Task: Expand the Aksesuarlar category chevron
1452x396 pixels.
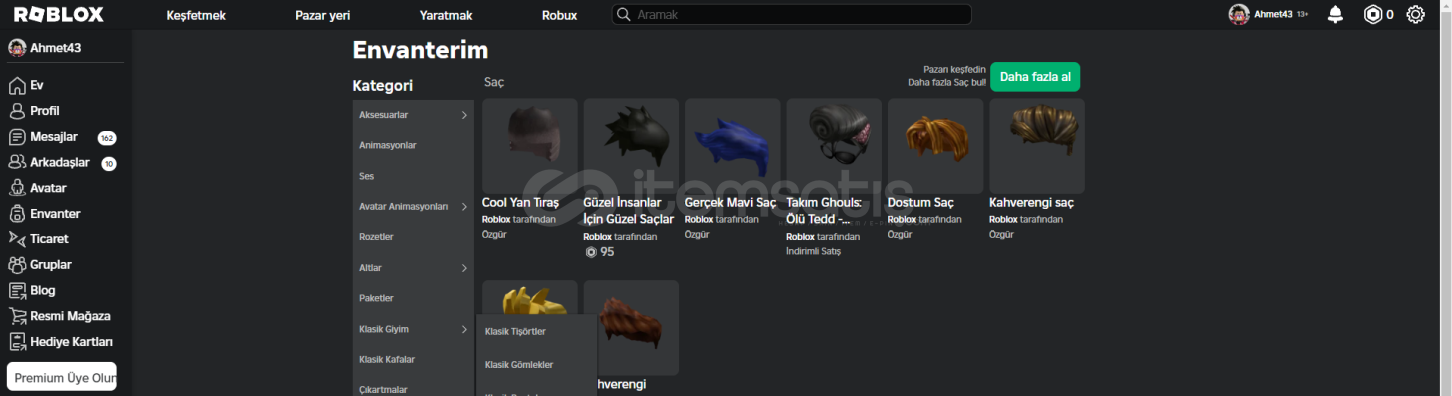Action: click(464, 115)
